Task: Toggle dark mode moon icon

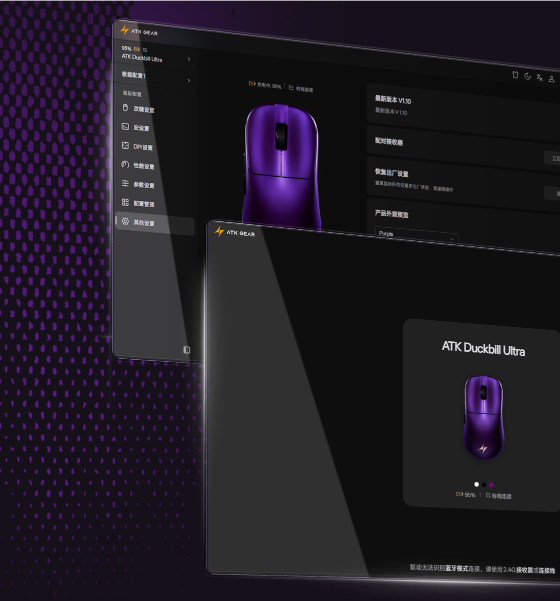Action: pyautogui.click(x=527, y=76)
